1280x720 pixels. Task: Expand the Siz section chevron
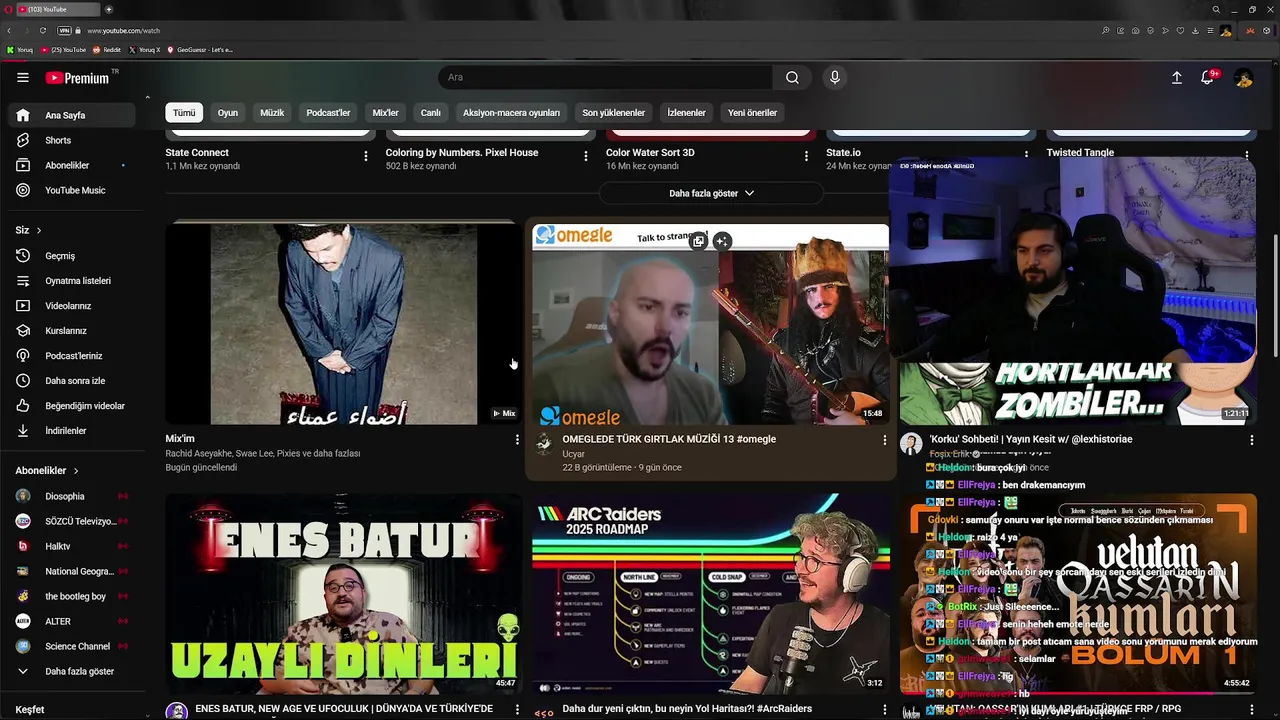(x=39, y=231)
